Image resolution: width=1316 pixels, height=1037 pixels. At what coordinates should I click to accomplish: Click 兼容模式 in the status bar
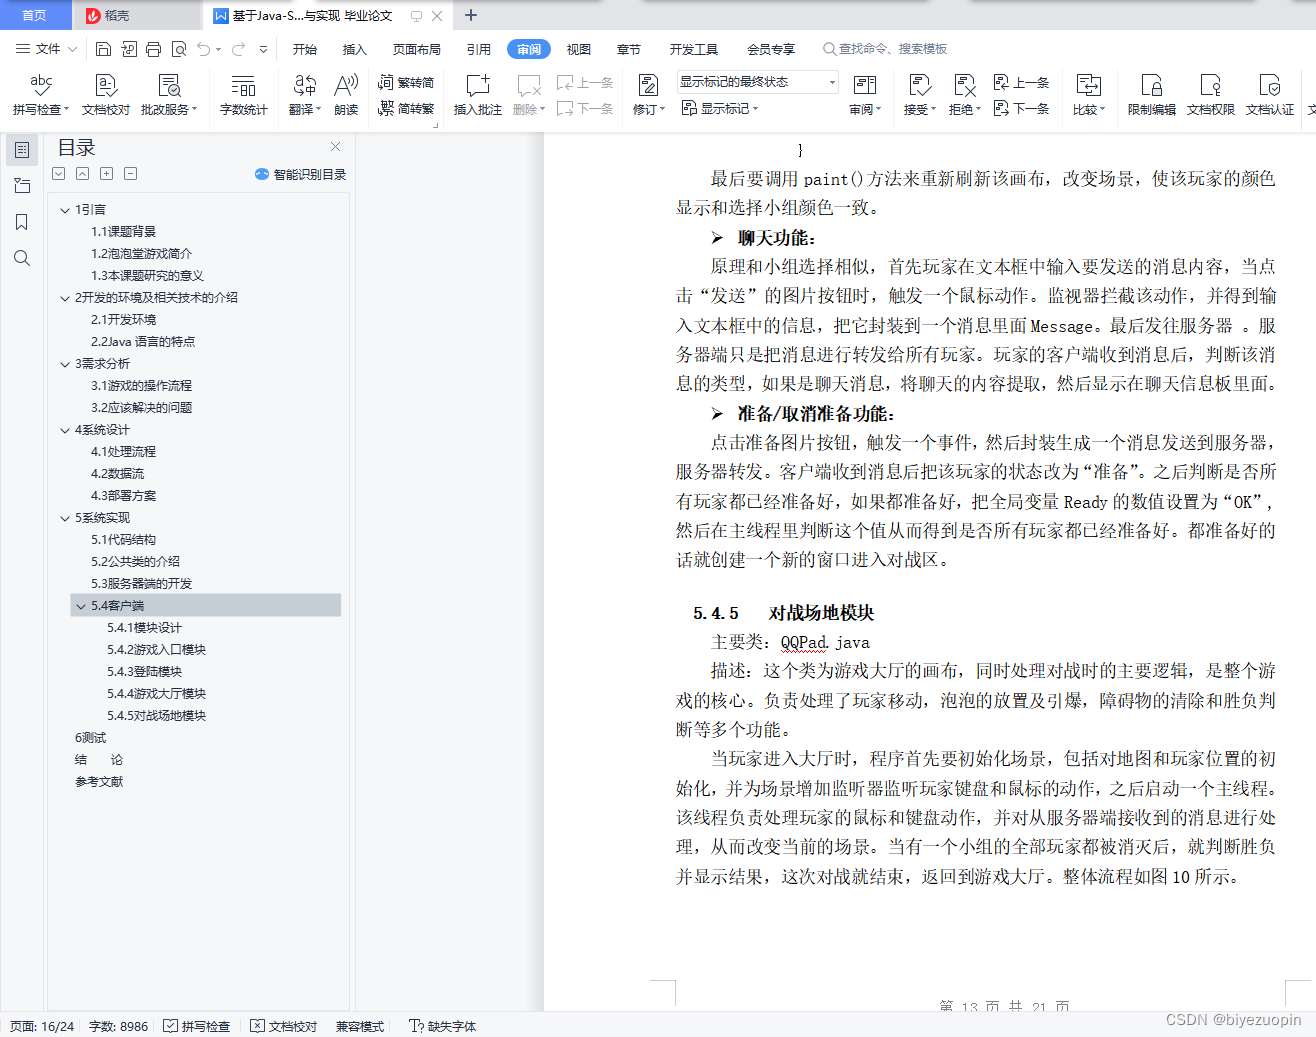point(360,1026)
